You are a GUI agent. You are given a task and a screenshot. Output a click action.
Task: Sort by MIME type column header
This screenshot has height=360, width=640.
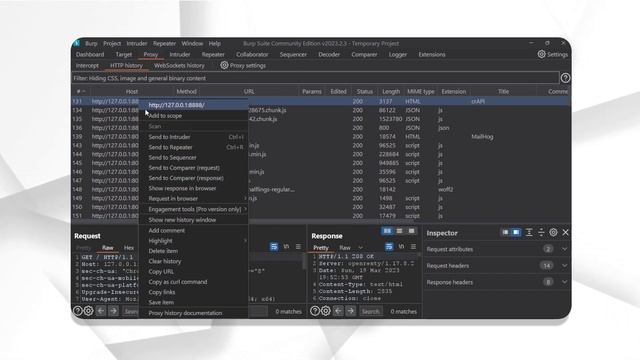coord(420,91)
